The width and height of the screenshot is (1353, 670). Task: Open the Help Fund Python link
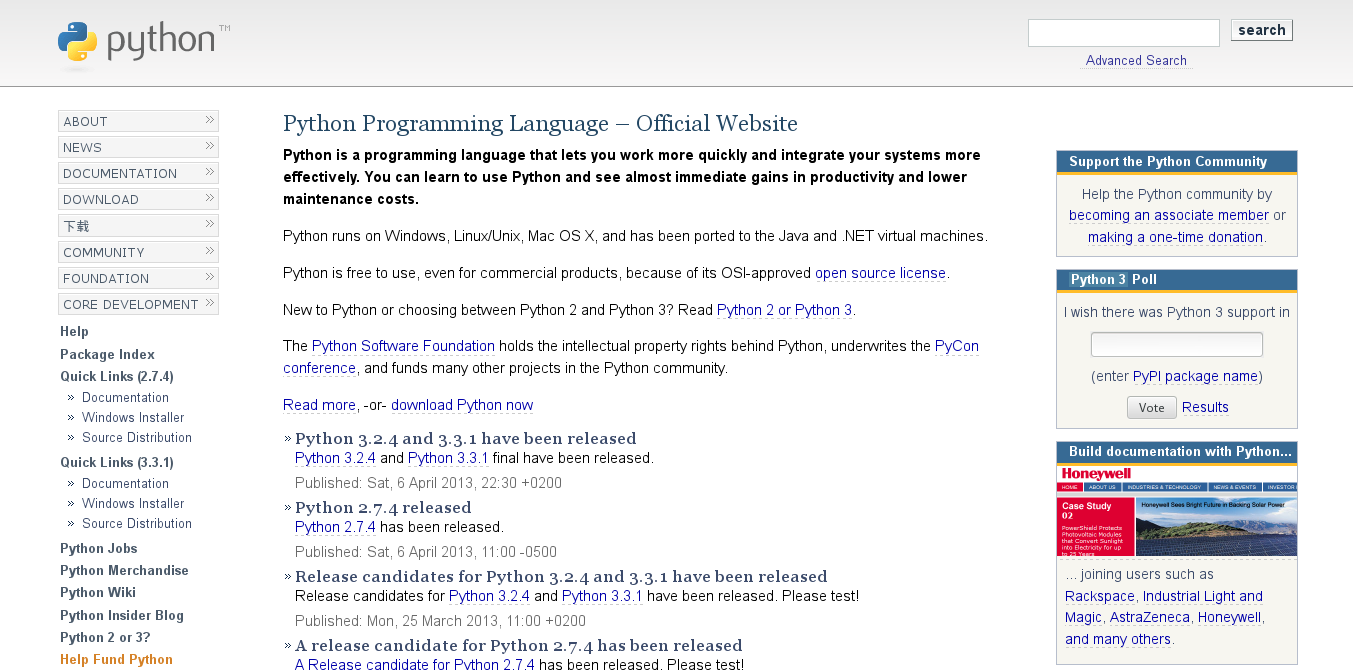(116, 659)
